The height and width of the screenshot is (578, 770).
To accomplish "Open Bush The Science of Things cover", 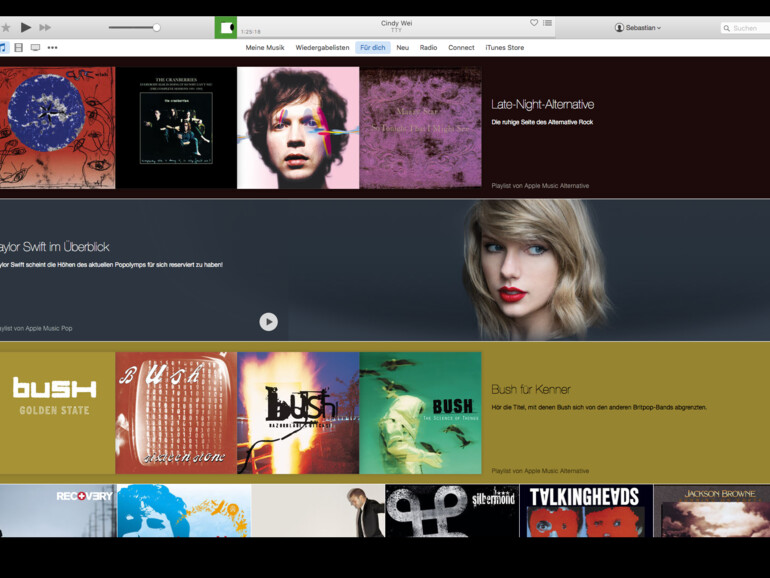I will click(x=420, y=413).
